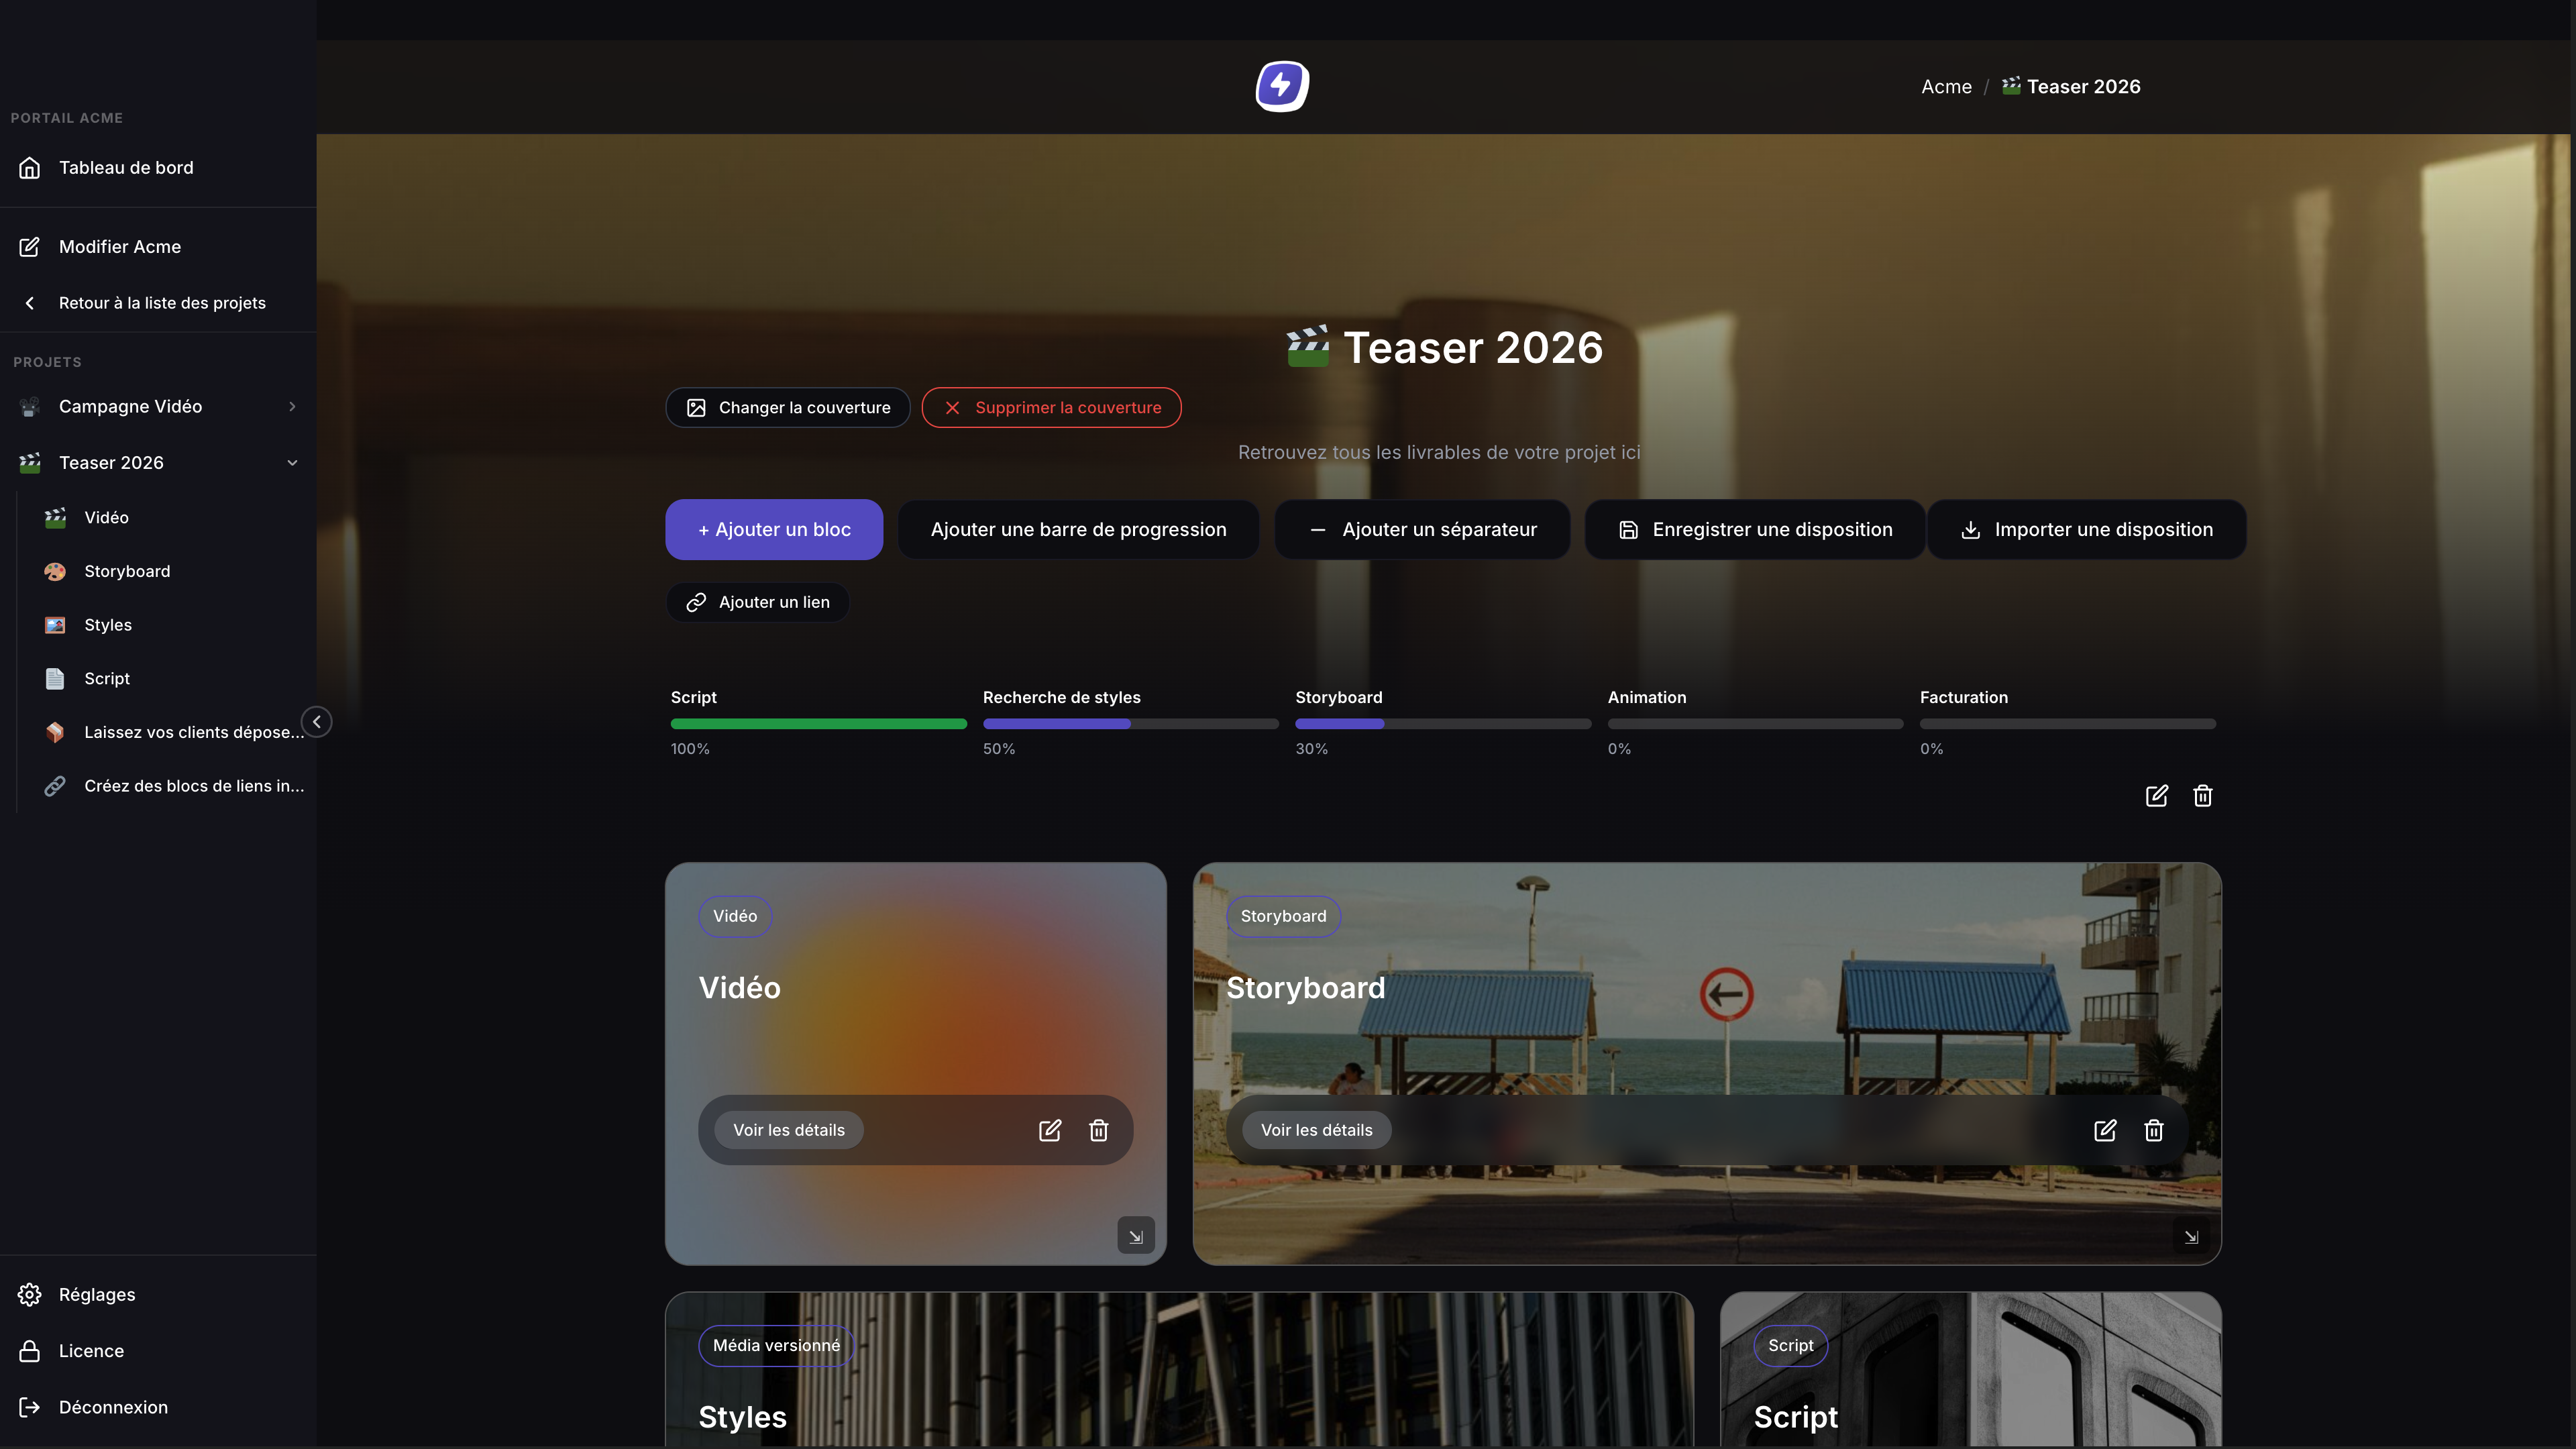Screen dimensions: 2576x1449
Task: Click Enregistrer une disposition button
Action: coord(1755,530)
